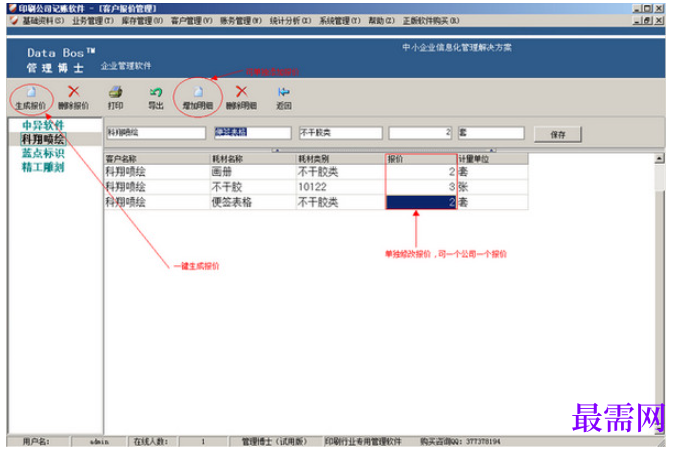Click the table scrollbar up arrow
The height and width of the screenshot is (449, 684).
(x=660, y=159)
